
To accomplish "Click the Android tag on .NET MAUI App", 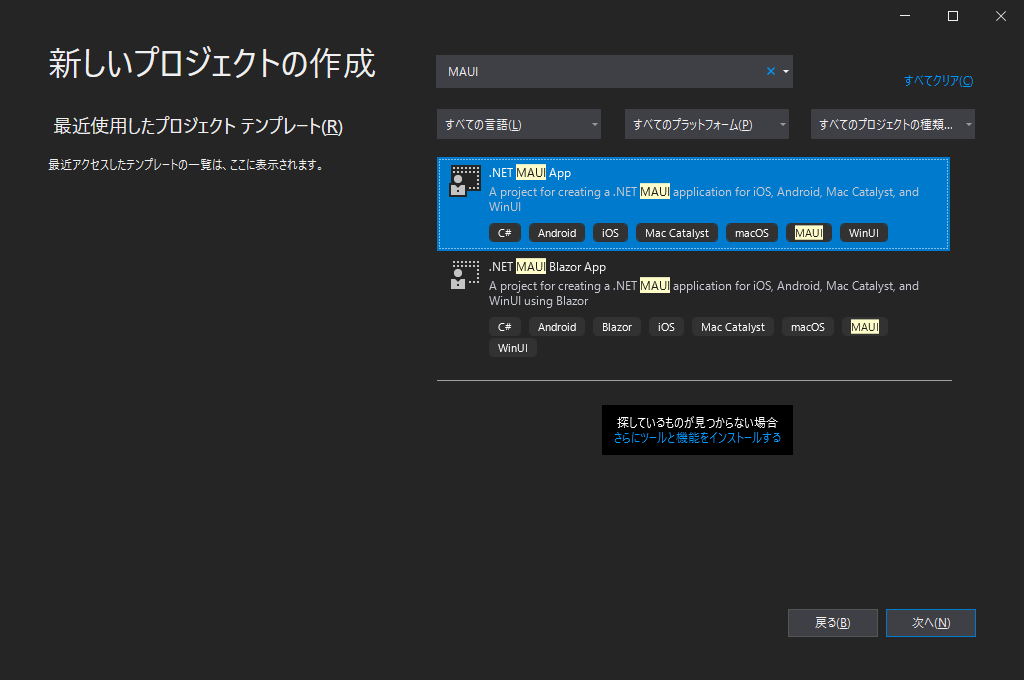I will pos(557,232).
